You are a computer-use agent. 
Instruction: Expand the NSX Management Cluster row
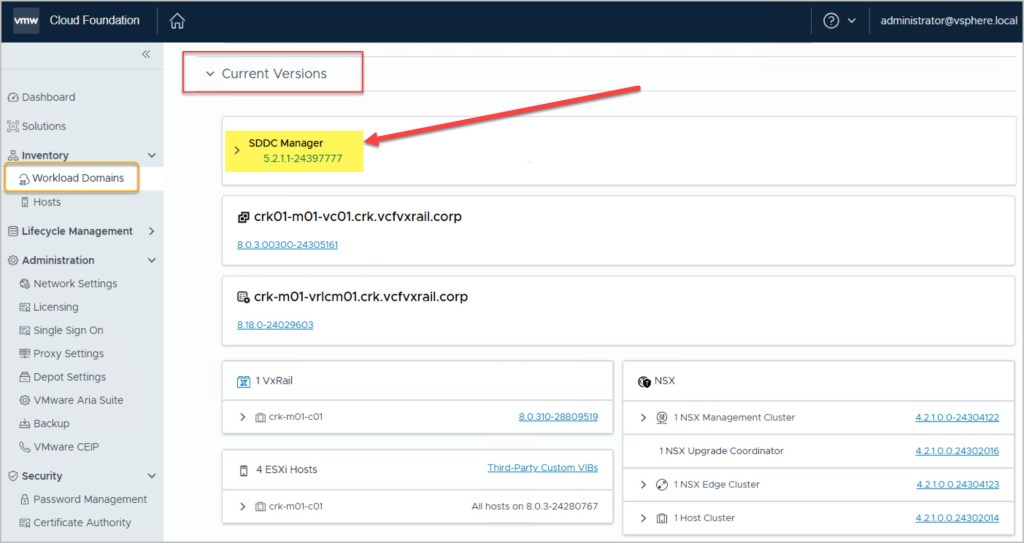643,418
